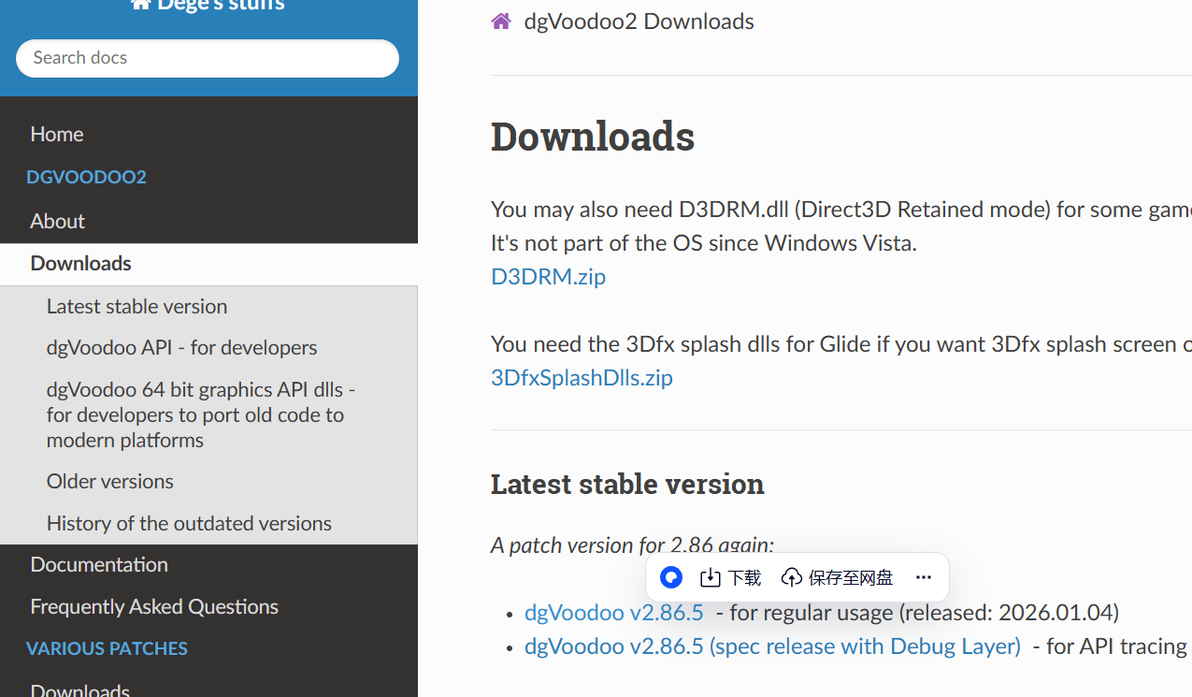
Task: Focus the Search docs input field
Action: point(208,59)
